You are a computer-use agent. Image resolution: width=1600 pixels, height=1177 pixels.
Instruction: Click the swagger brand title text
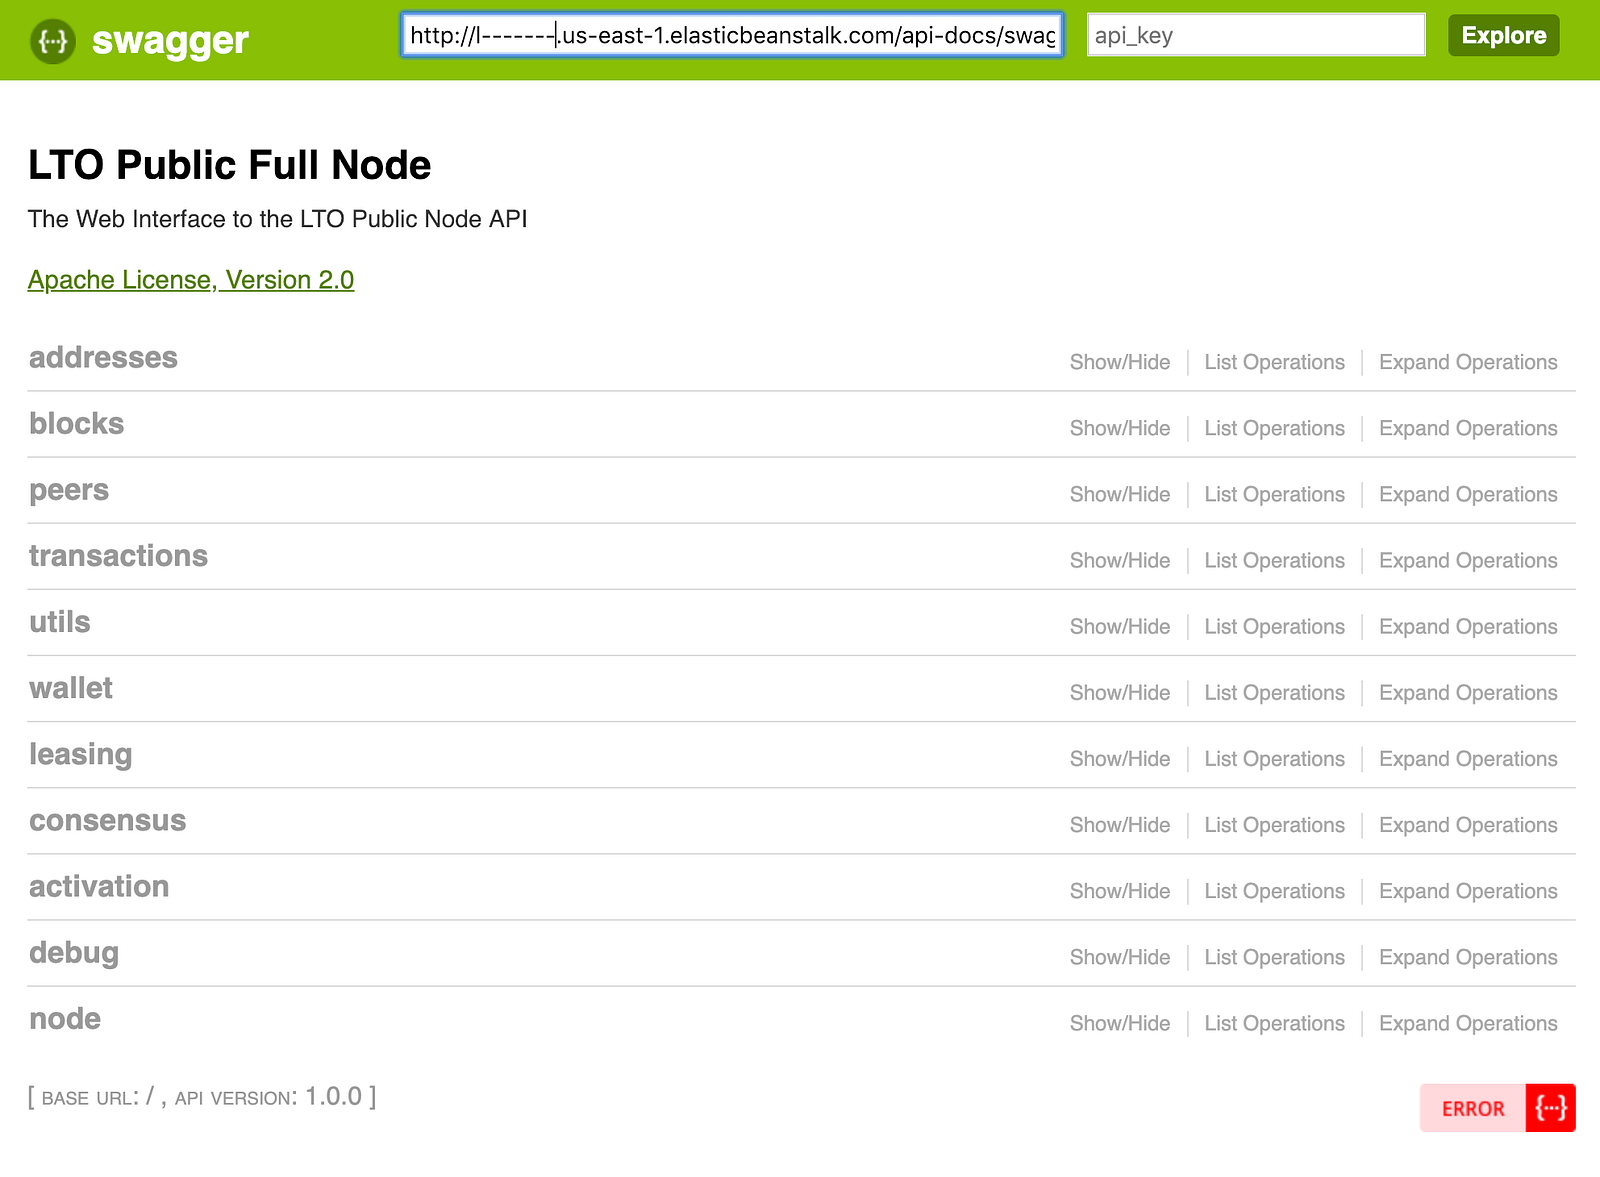tap(170, 41)
